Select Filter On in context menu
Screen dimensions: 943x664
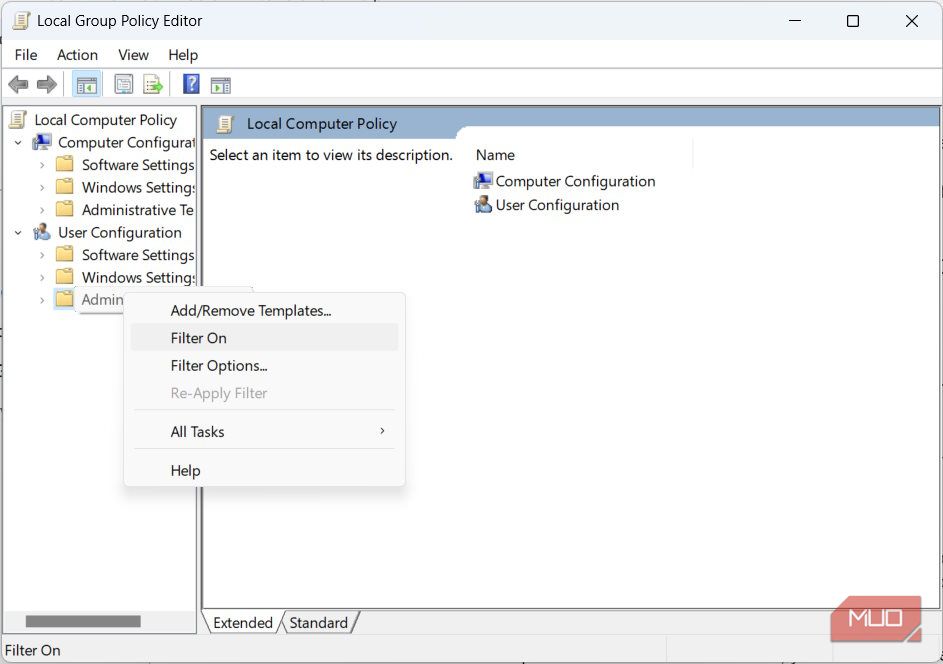click(x=264, y=338)
